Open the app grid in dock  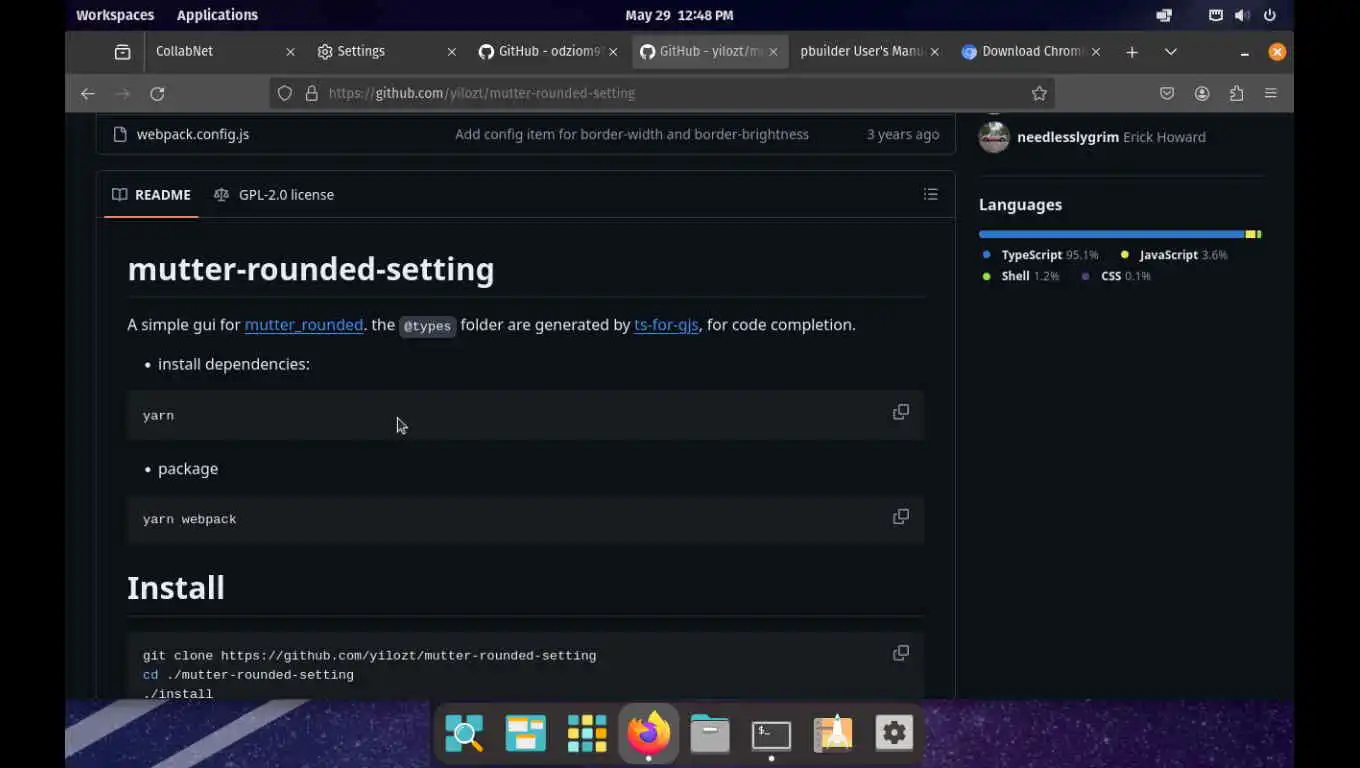point(587,734)
